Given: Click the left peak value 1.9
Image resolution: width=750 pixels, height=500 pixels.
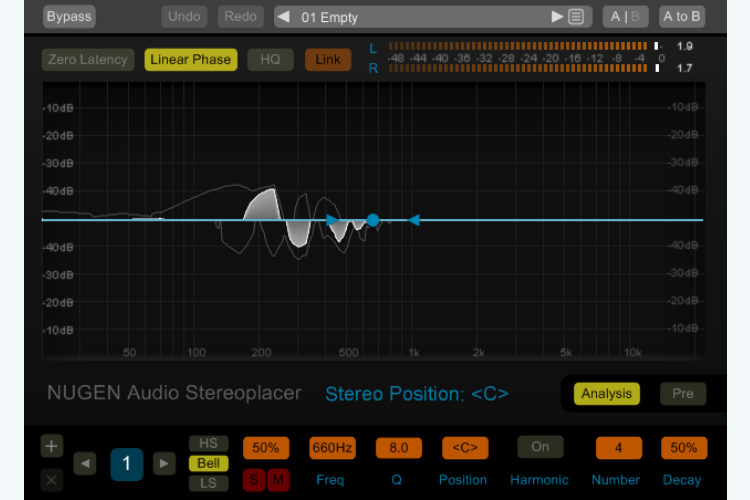Looking at the screenshot, I should tap(684, 46).
